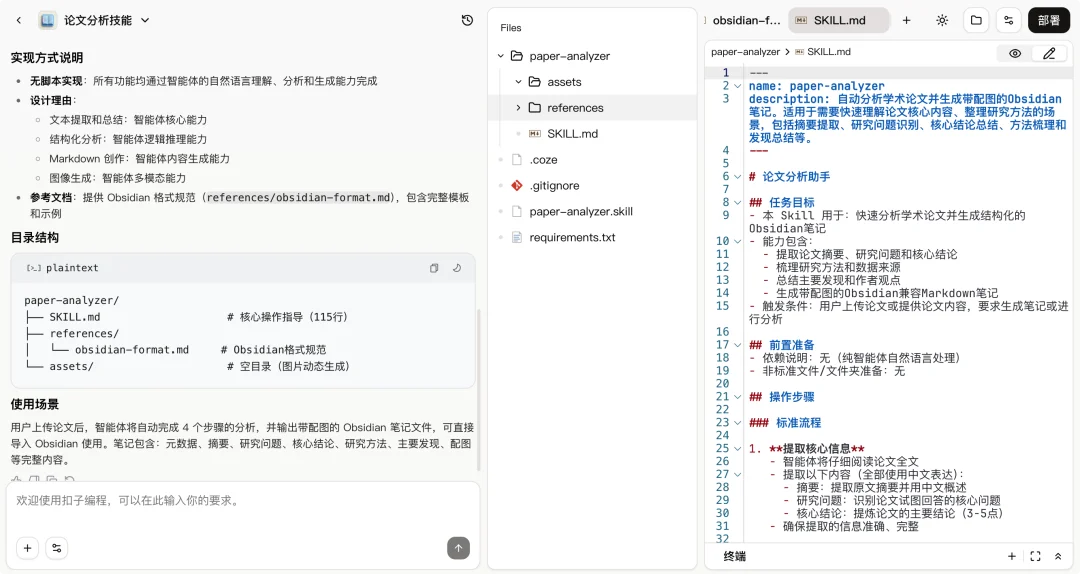Click line number 15 in editor gutter
Image resolution: width=1080 pixels, height=574 pixels.
pyautogui.click(x=722, y=306)
